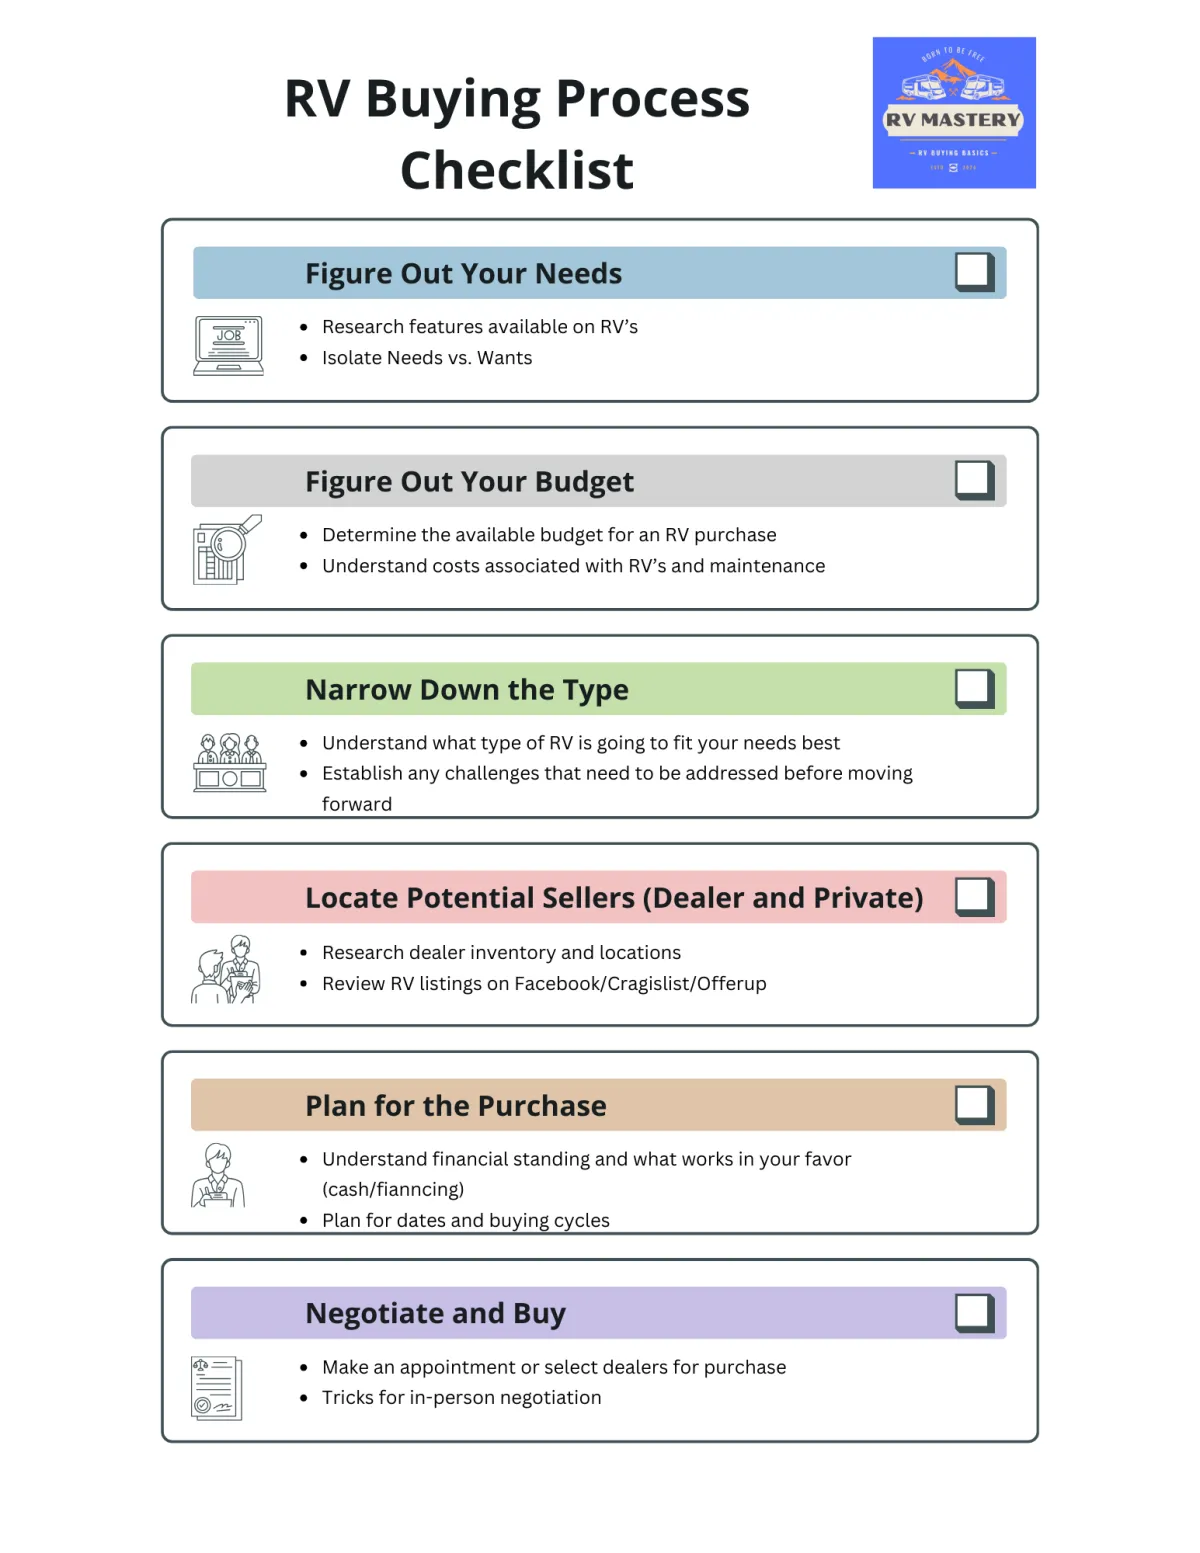Click the RV Buying Process Checklist title

coord(517,134)
